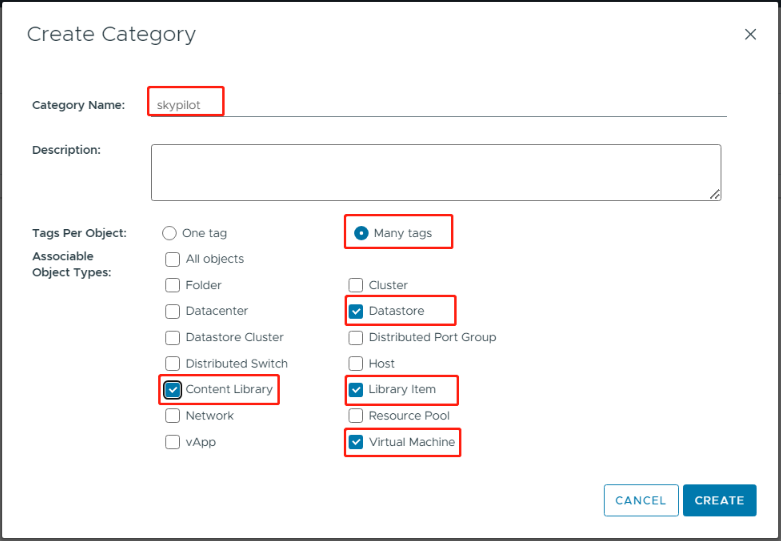This screenshot has width=781, height=541.
Task: Click the Associable Object Types label
Action: [x=72, y=265]
